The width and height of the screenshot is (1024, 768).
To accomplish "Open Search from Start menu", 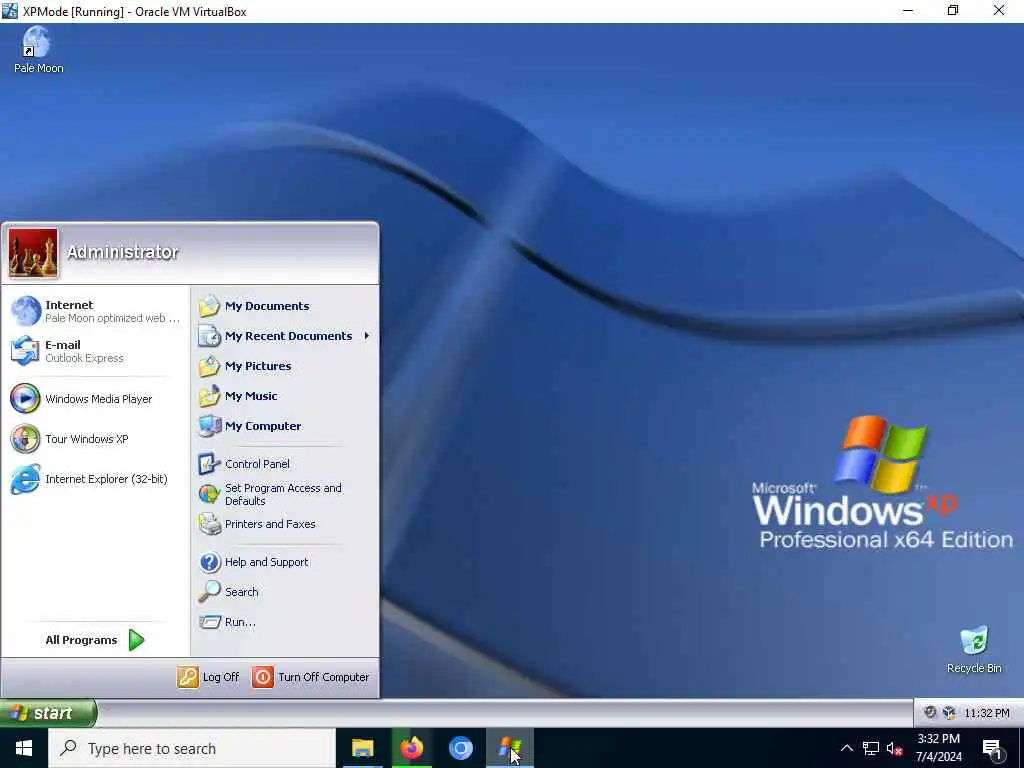I will tap(285, 592).
